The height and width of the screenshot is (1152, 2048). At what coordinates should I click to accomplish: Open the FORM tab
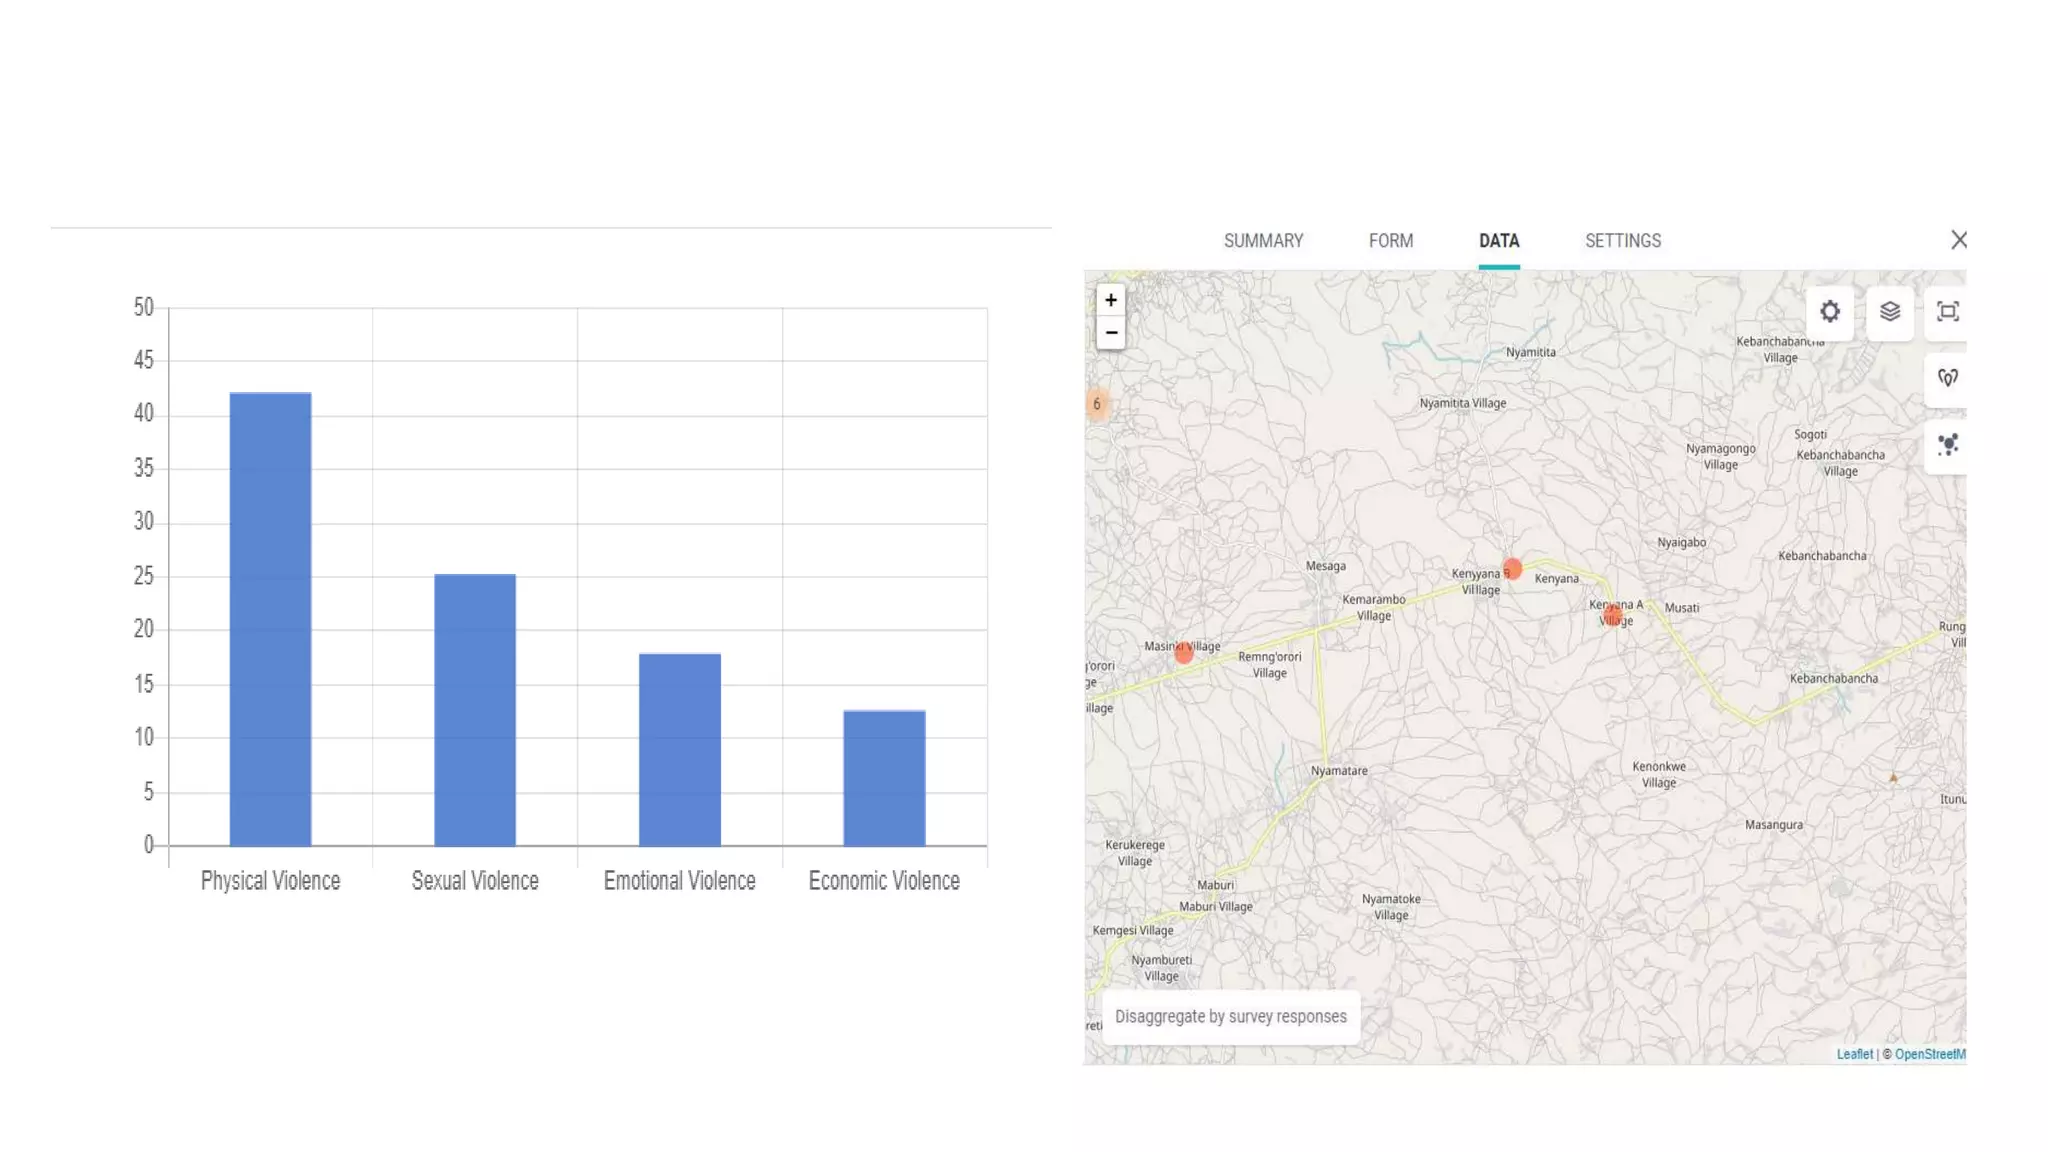point(1390,241)
